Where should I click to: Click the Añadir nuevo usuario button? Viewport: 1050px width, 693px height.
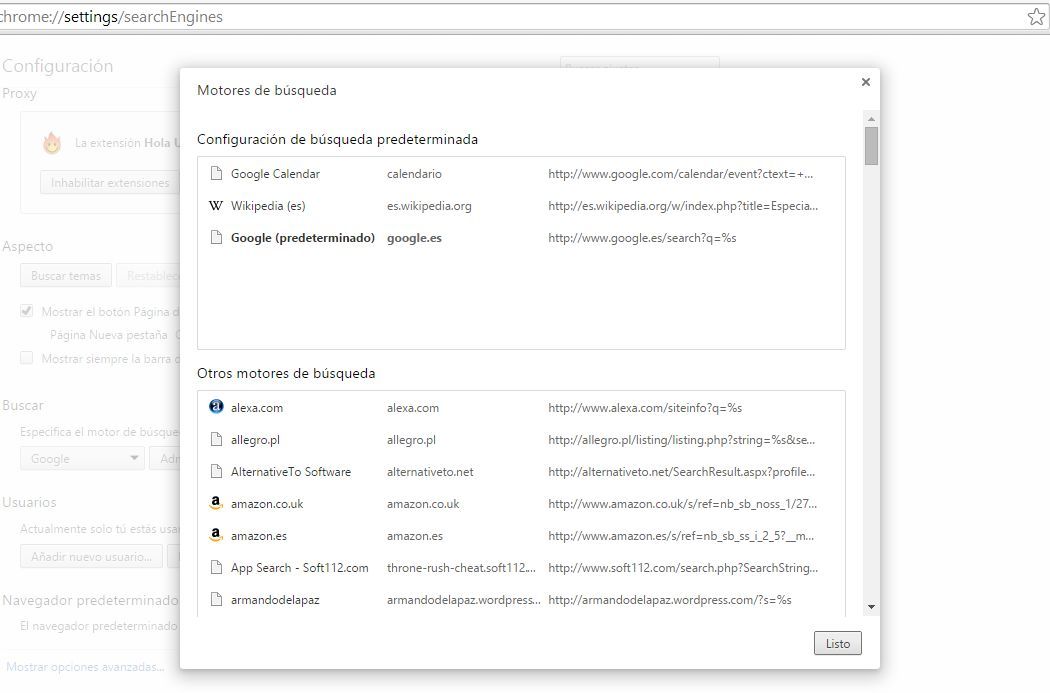coord(91,556)
